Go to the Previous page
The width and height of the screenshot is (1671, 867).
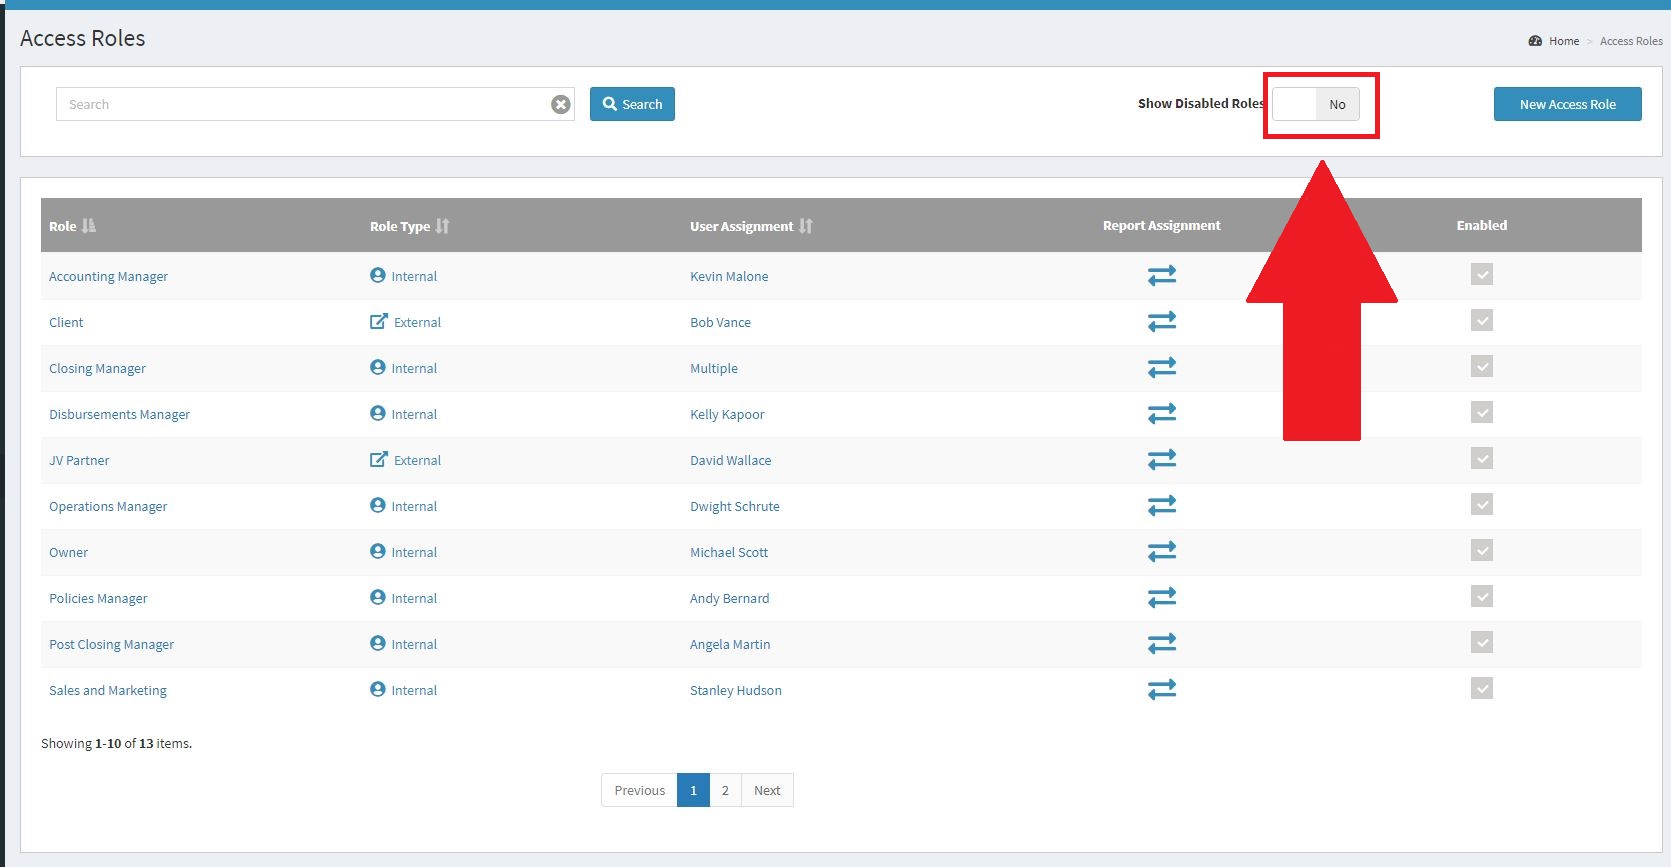(x=639, y=790)
